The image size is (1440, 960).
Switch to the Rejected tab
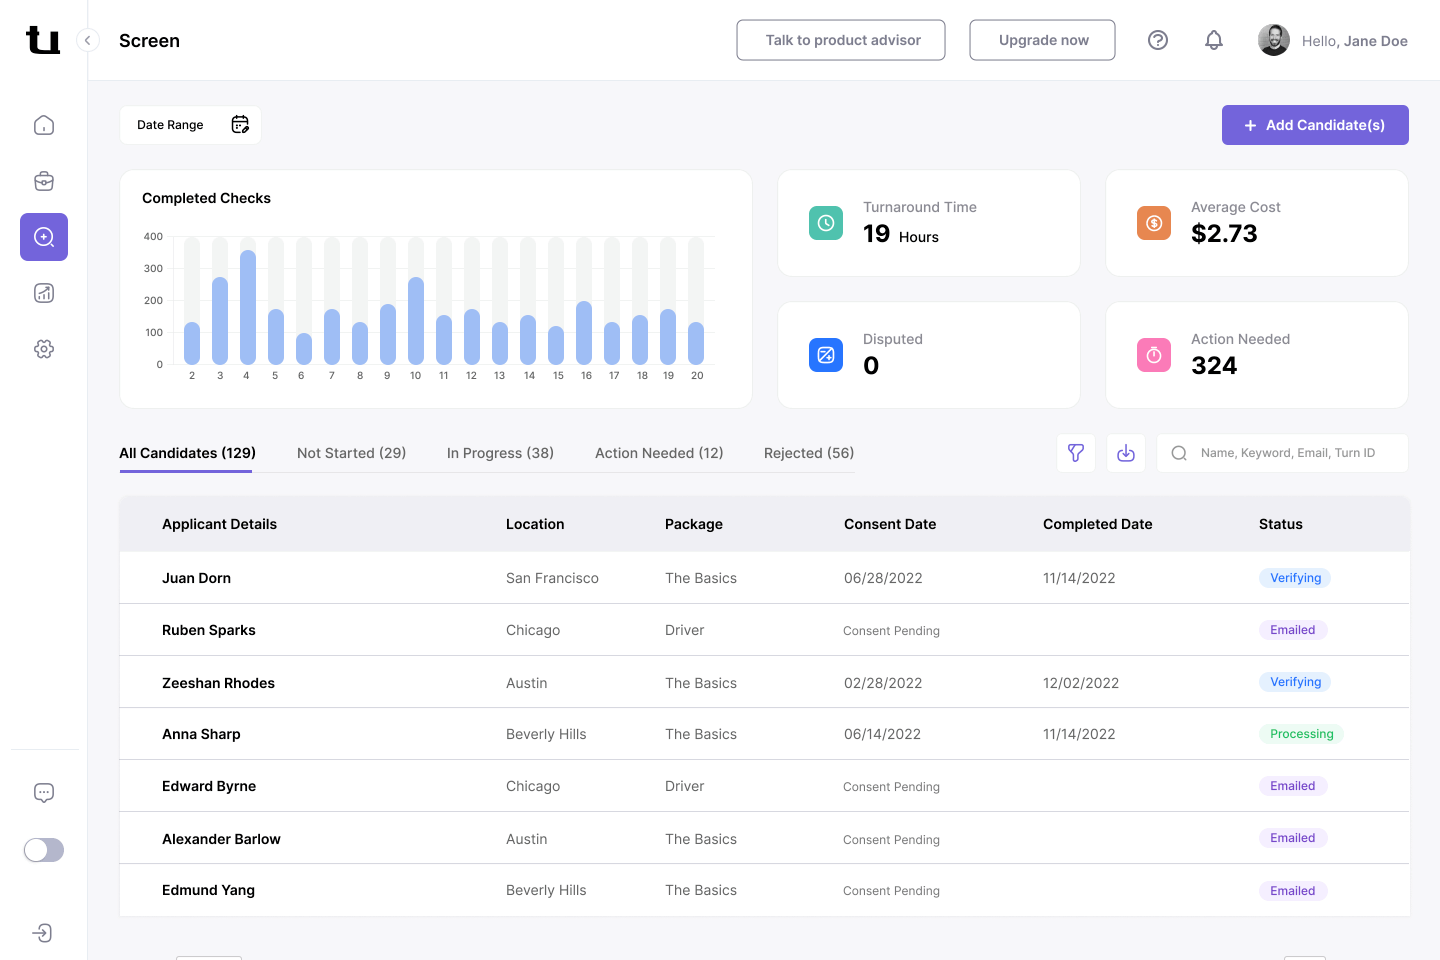tap(808, 453)
